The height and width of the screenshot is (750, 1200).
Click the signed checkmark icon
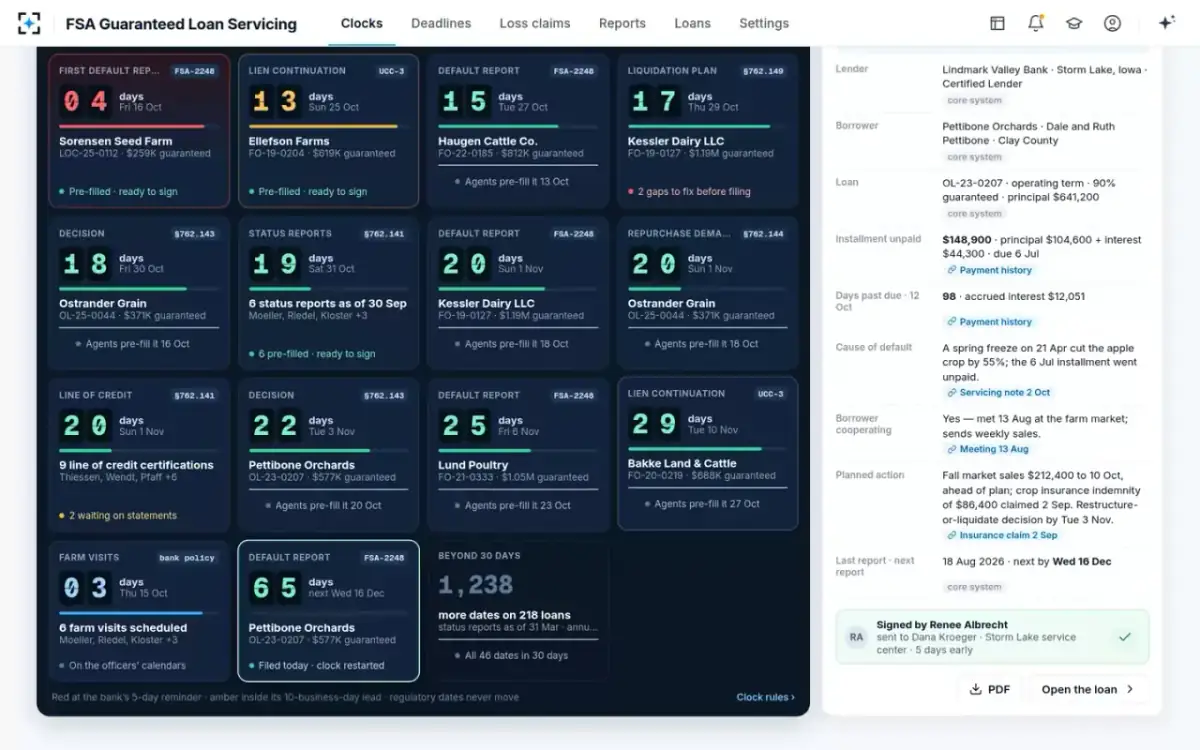(x=1125, y=637)
